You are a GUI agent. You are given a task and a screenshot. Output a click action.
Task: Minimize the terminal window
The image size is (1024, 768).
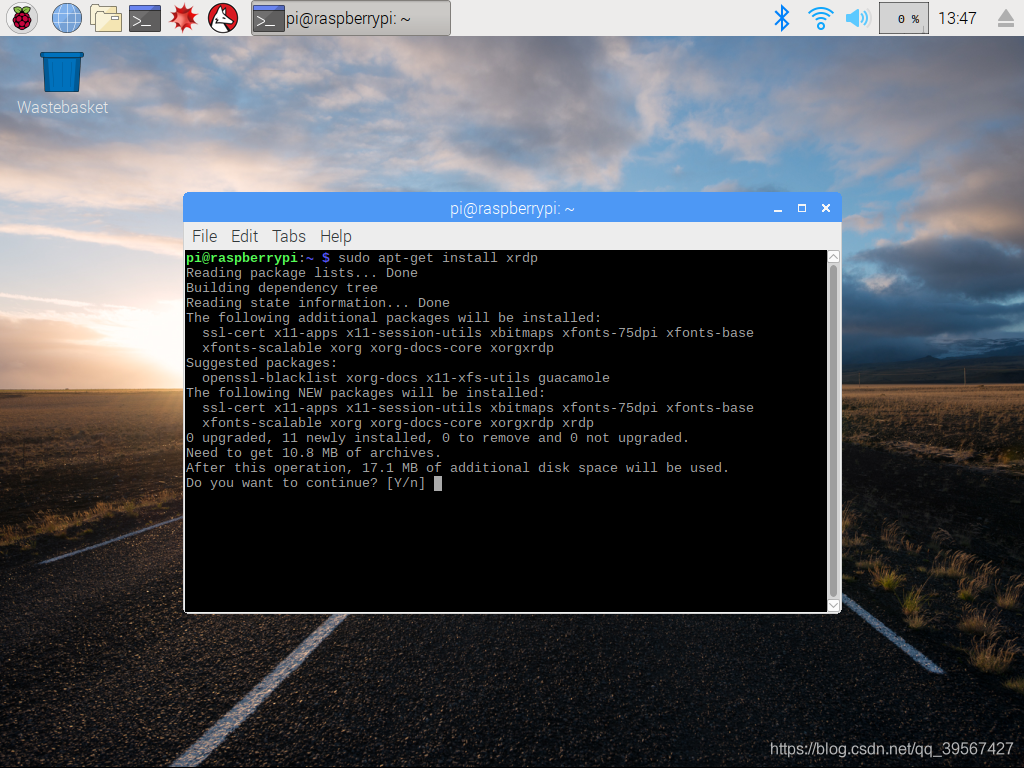(x=778, y=208)
